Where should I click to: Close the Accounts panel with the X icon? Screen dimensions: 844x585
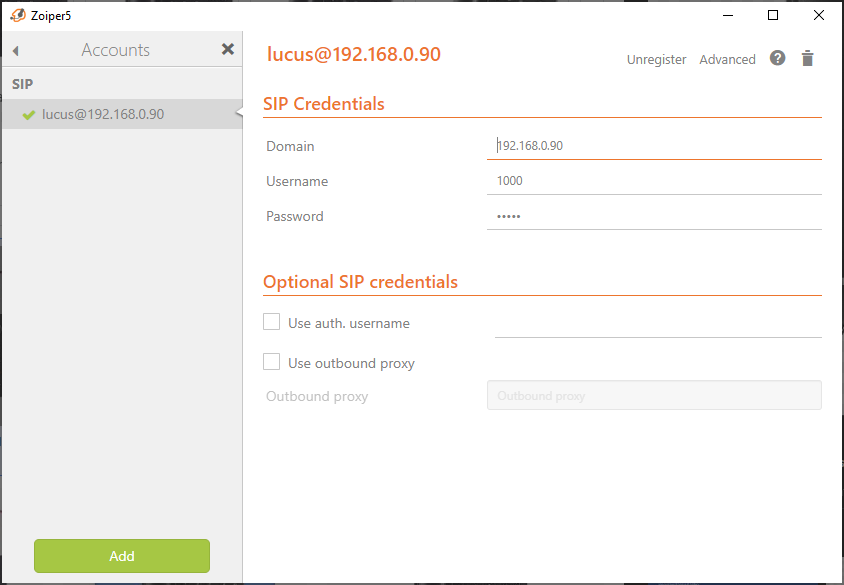pyautogui.click(x=227, y=48)
